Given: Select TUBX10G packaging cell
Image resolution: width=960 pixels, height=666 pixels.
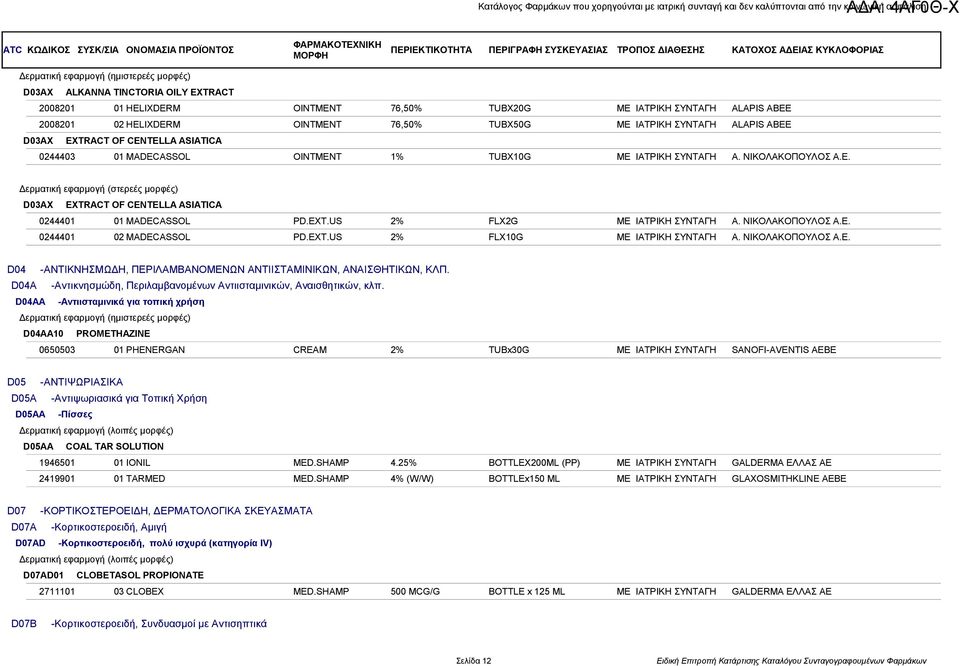Looking at the screenshot, I should coord(509,157).
